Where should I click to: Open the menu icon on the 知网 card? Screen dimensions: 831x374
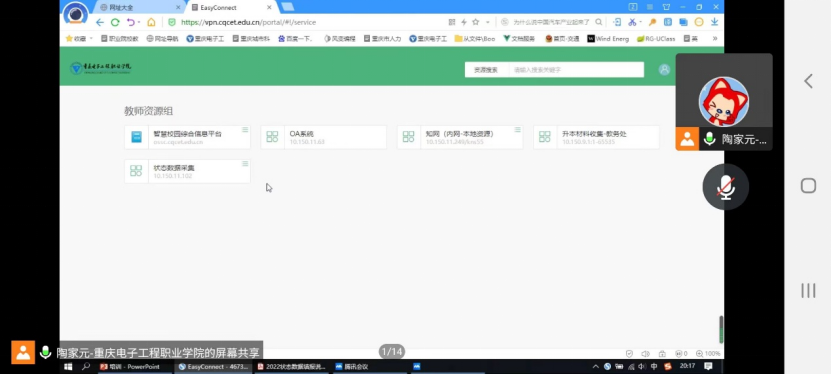[517, 130]
